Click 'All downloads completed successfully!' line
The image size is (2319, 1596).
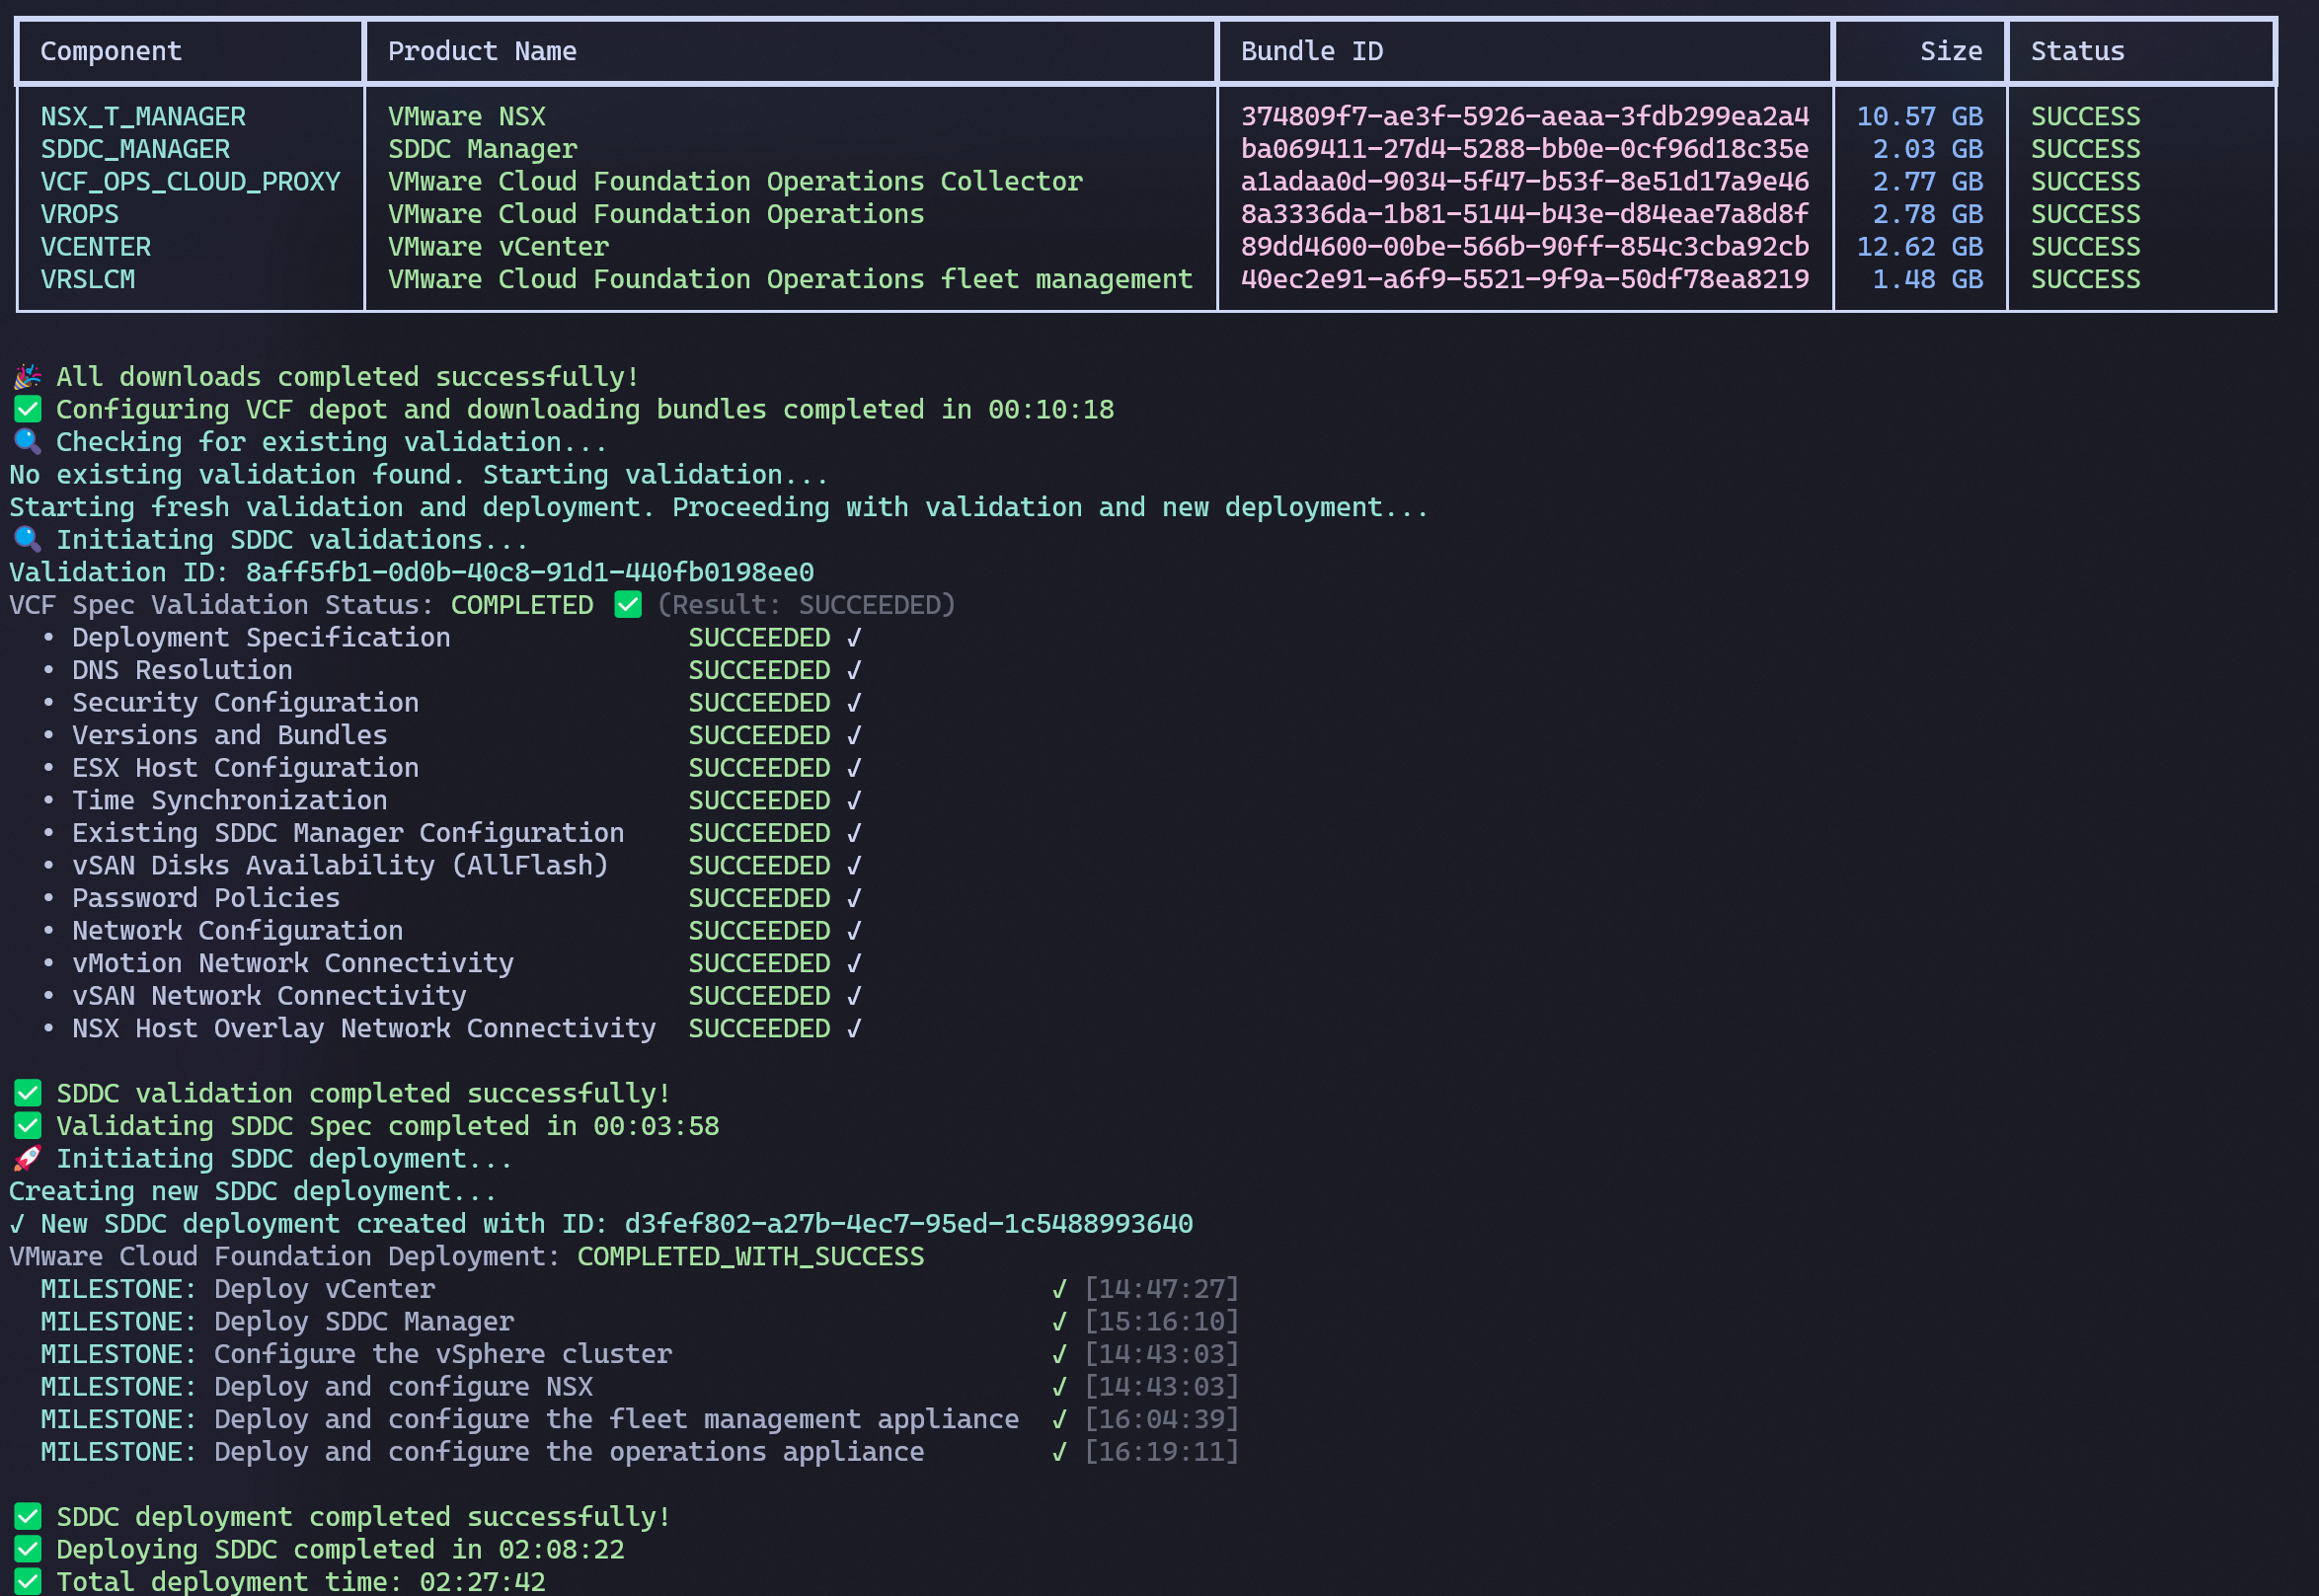click(347, 377)
